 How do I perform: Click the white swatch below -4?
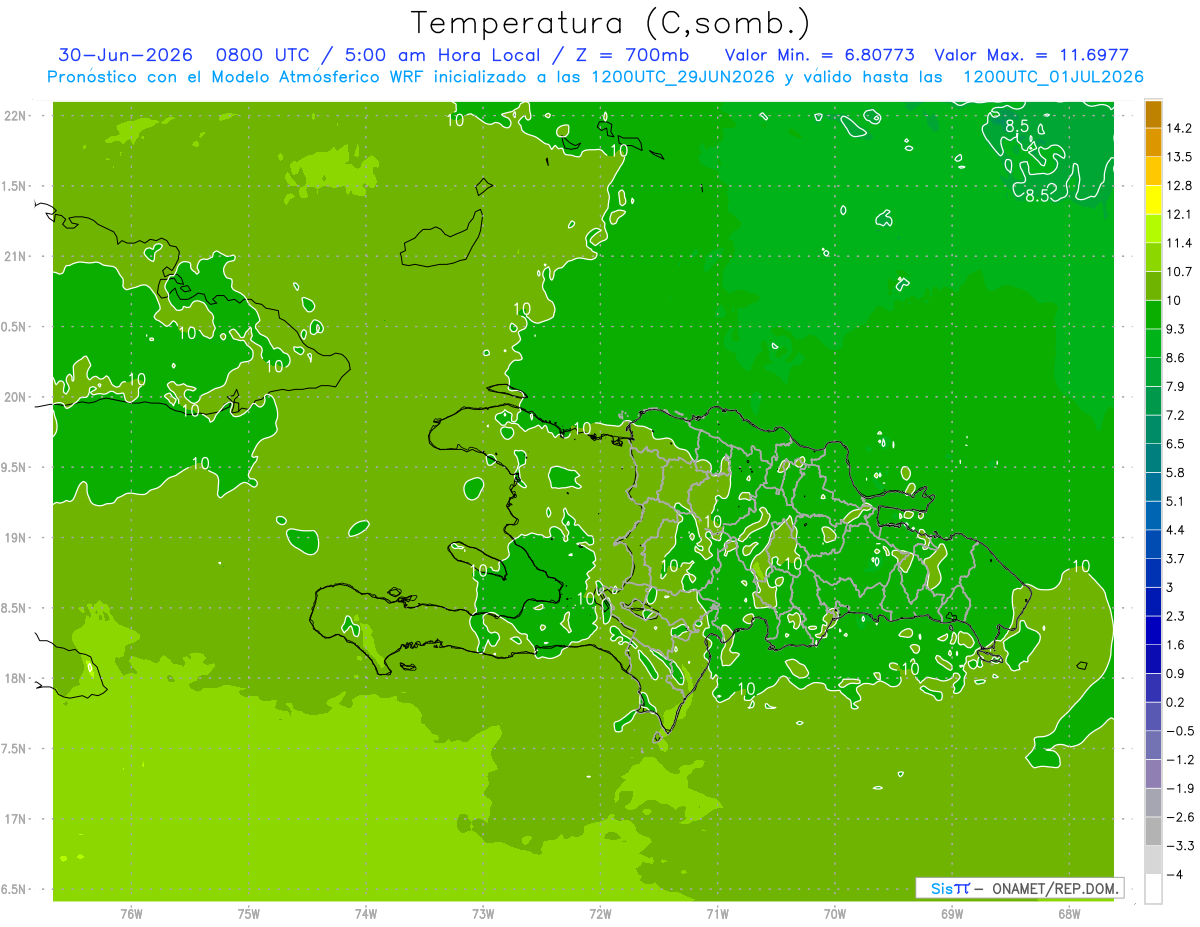(1153, 889)
